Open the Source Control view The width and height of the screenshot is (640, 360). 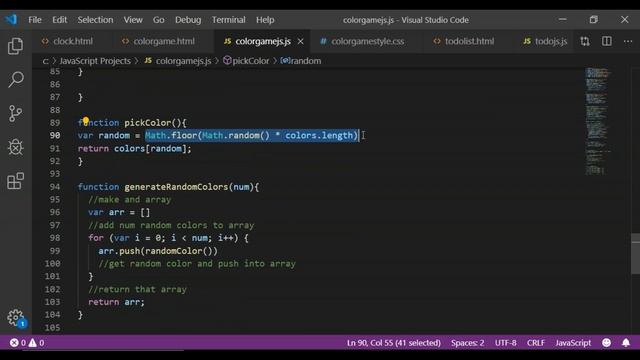click(x=16, y=113)
